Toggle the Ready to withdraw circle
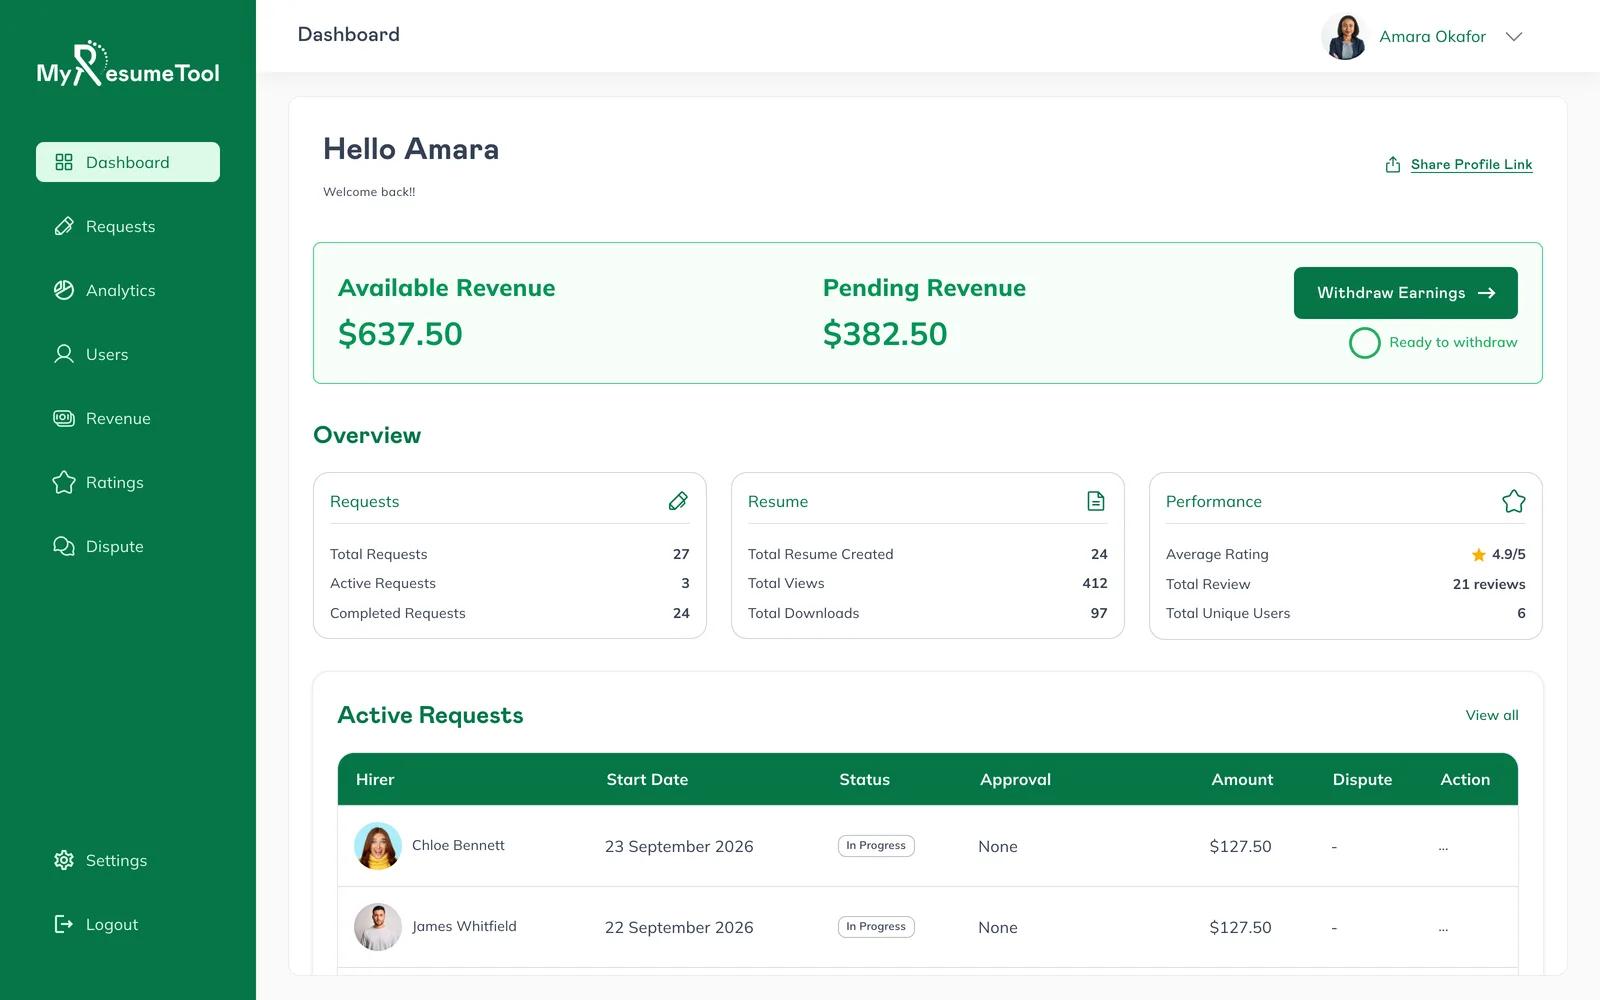Viewport: 1600px width, 1000px height. [1365, 343]
